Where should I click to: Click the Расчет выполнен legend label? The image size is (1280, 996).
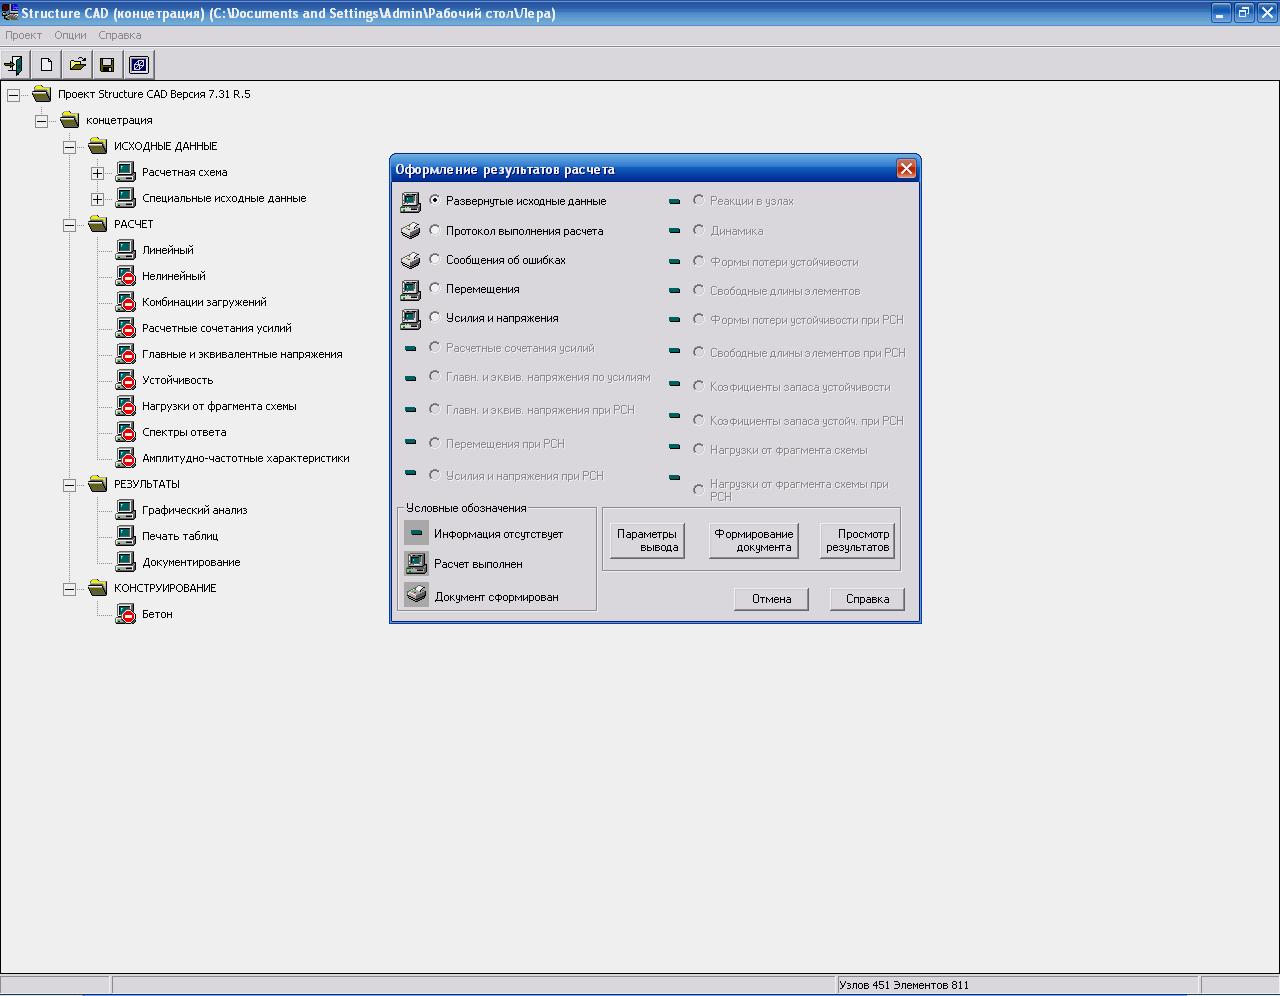click(x=478, y=564)
